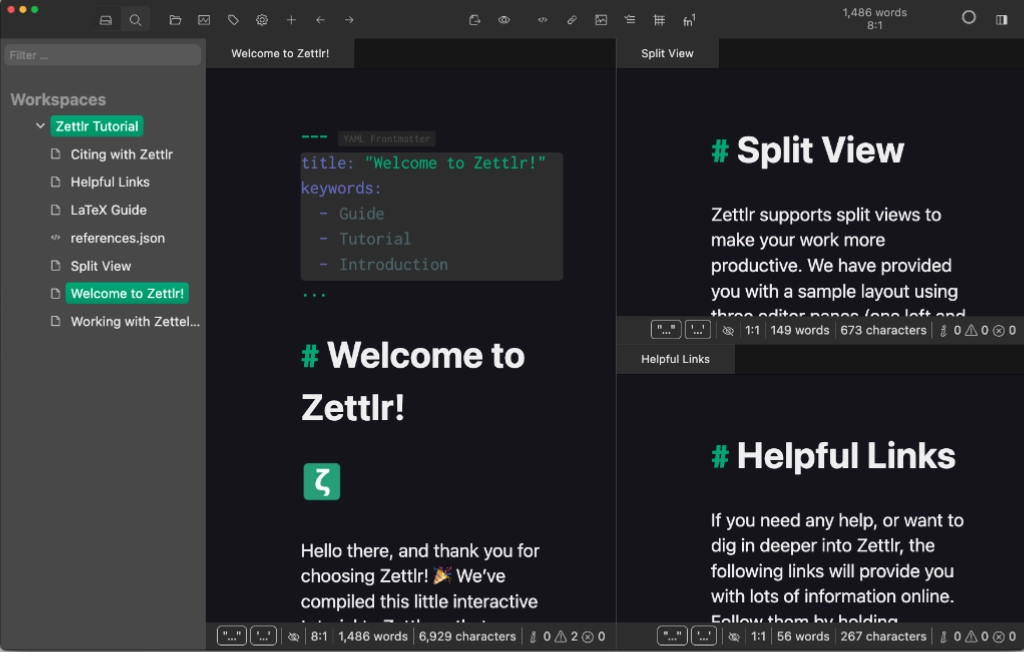Toggle the right sidebar panel icon
1024x652 pixels.
click(1001, 19)
